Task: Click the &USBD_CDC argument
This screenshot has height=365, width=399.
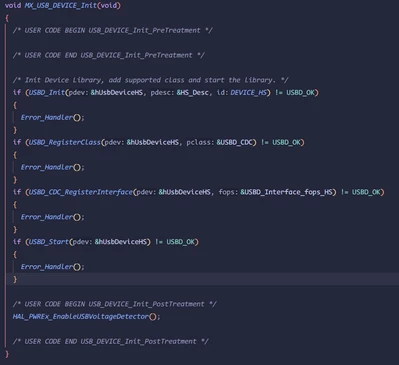Action: 235,142
